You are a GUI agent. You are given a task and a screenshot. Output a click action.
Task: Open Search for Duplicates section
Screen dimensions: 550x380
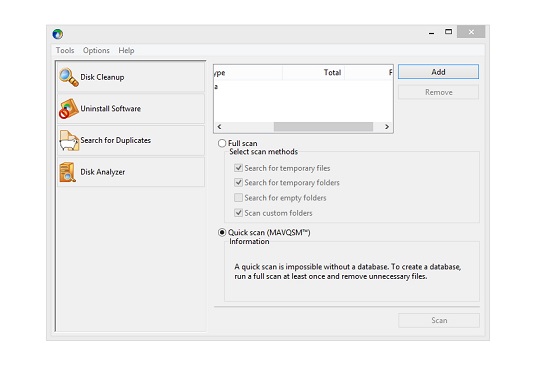pyautogui.click(x=131, y=140)
